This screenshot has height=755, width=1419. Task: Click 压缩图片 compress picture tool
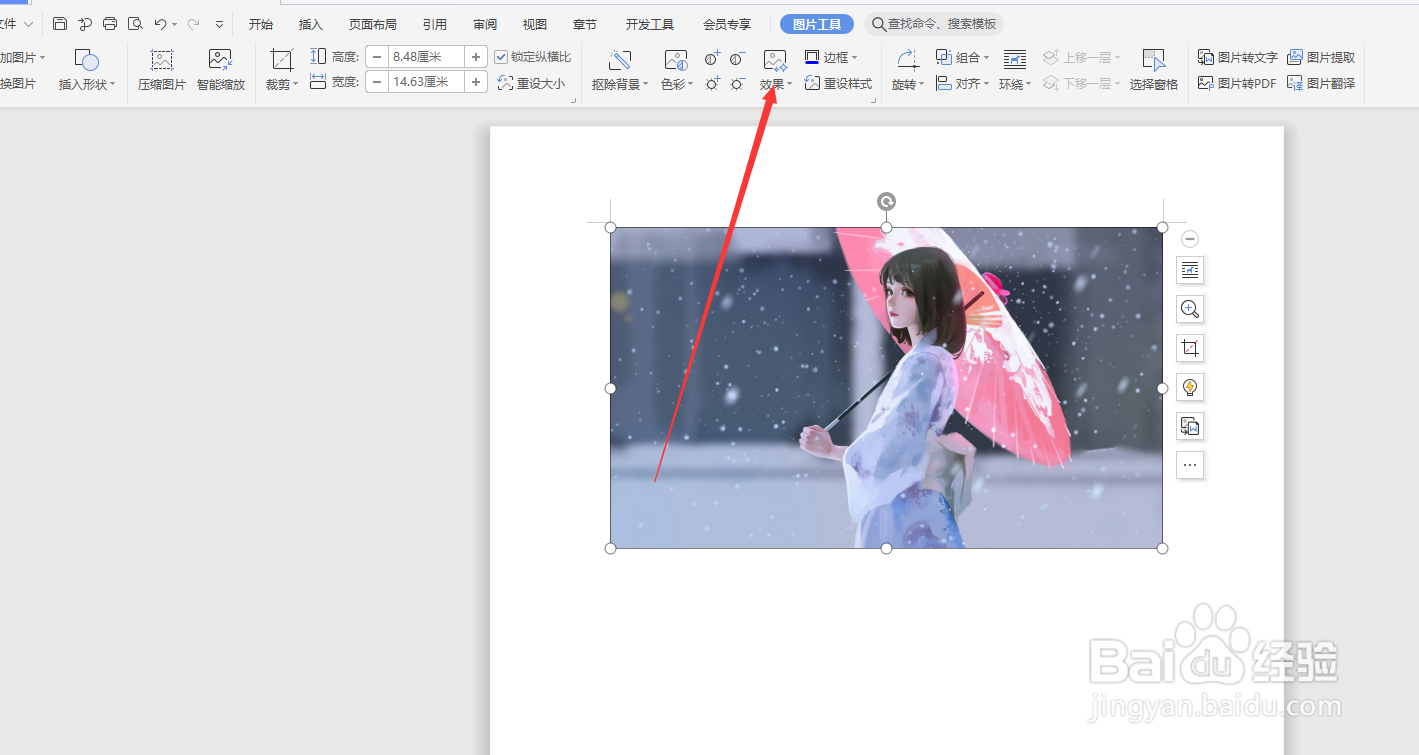(162, 70)
